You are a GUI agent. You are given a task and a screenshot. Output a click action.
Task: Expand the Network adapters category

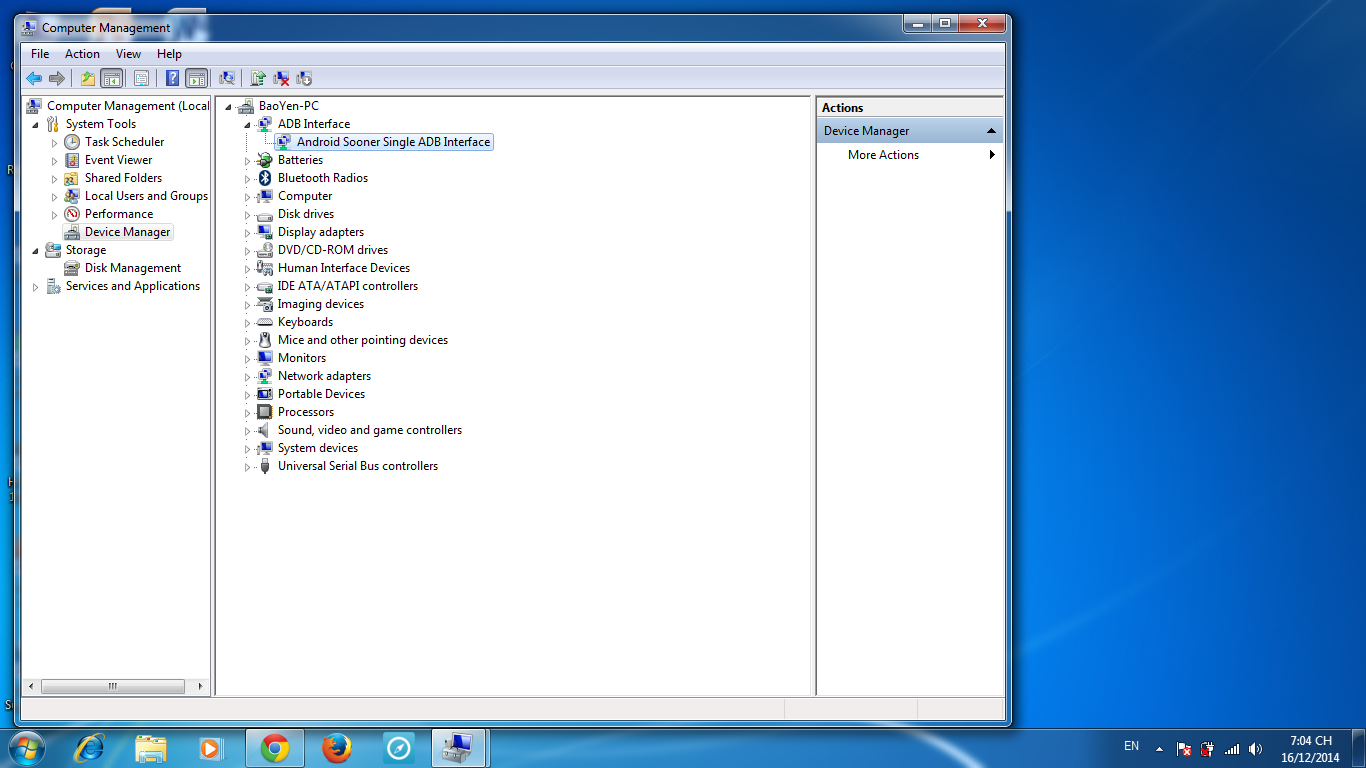248,376
